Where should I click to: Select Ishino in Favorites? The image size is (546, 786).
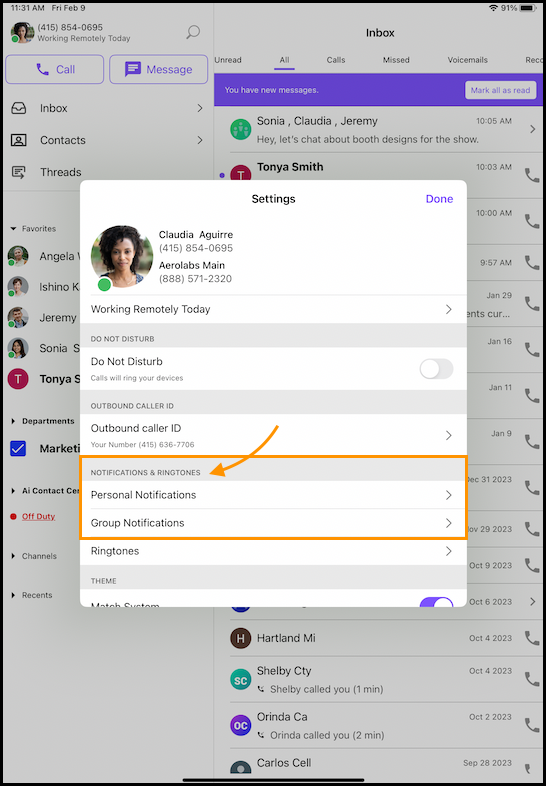point(43,287)
